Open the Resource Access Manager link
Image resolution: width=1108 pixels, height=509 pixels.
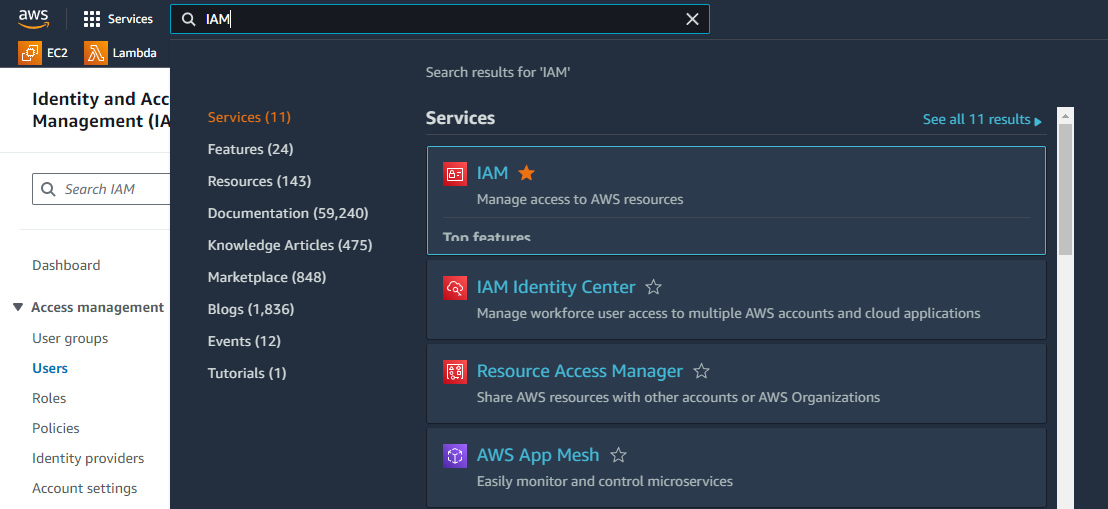click(580, 371)
